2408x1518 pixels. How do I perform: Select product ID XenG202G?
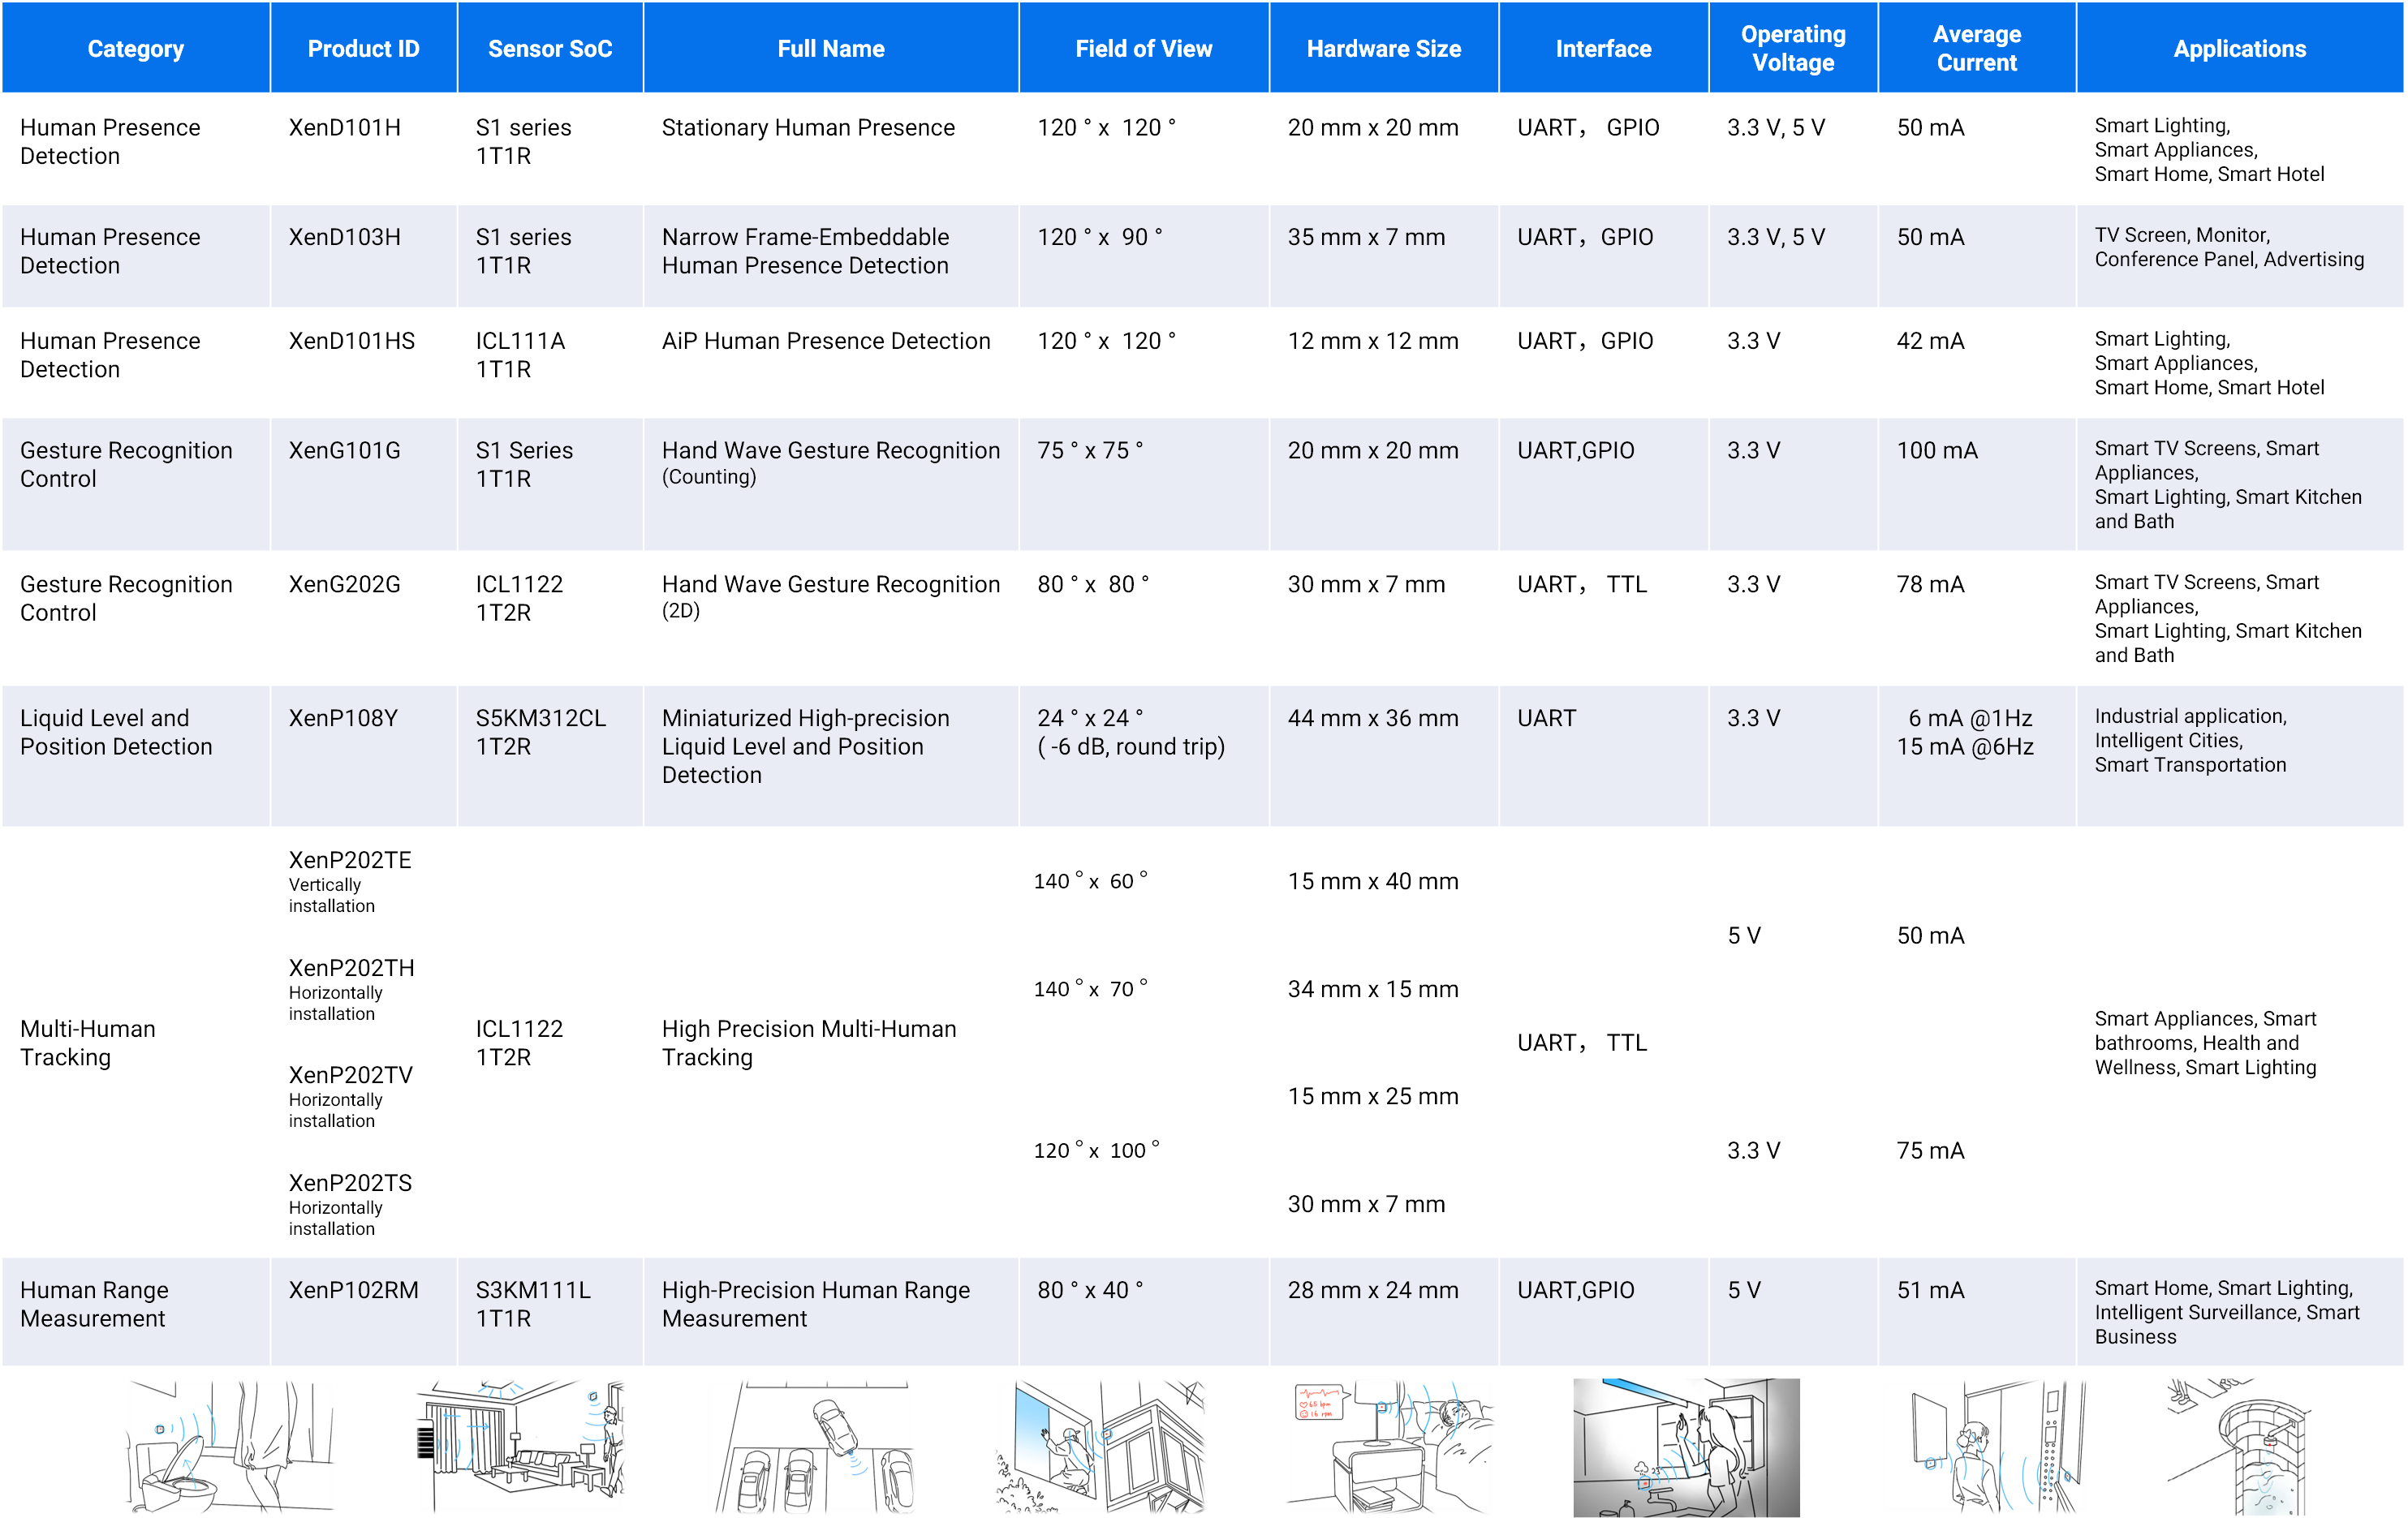coord(344,584)
